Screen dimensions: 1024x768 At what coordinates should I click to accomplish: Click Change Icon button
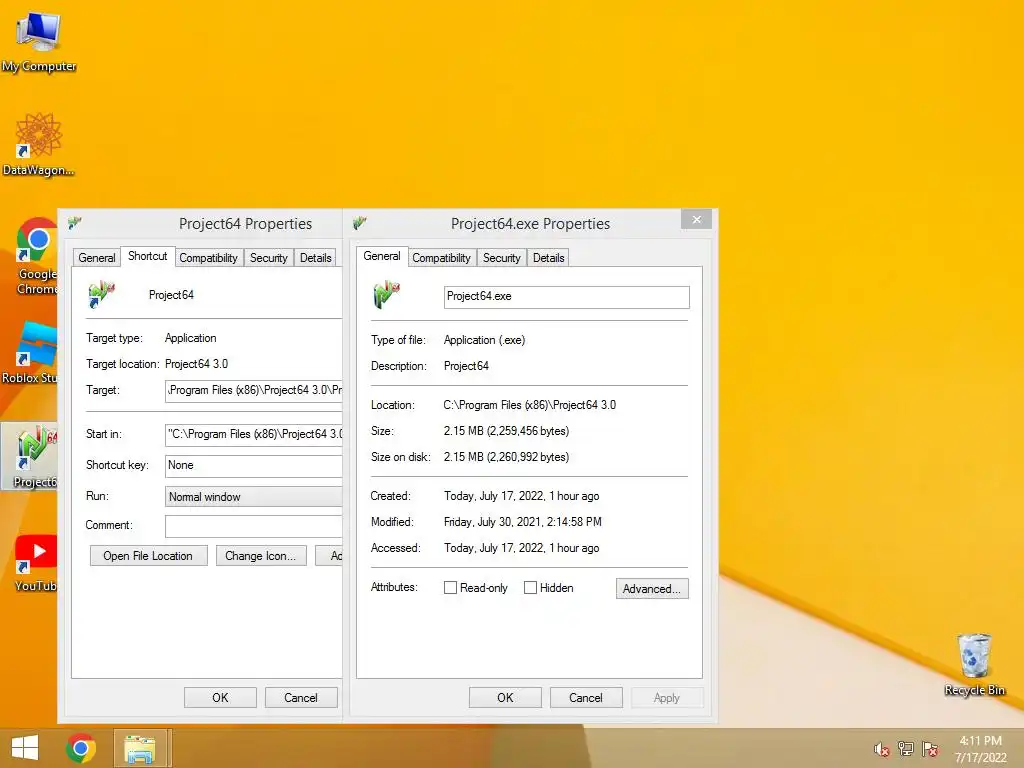pos(261,556)
